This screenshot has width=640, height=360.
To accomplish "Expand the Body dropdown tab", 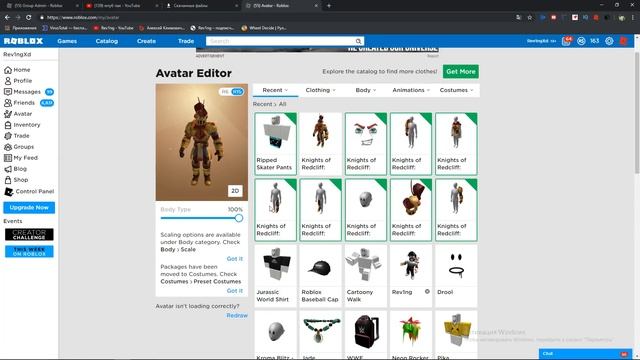I will click(366, 90).
